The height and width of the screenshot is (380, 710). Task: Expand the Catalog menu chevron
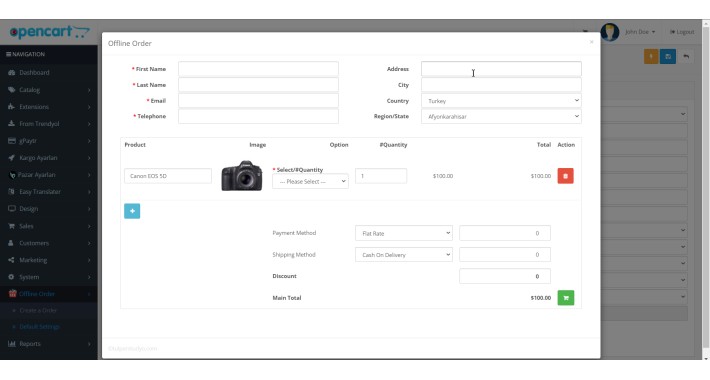[x=89, y=90]
